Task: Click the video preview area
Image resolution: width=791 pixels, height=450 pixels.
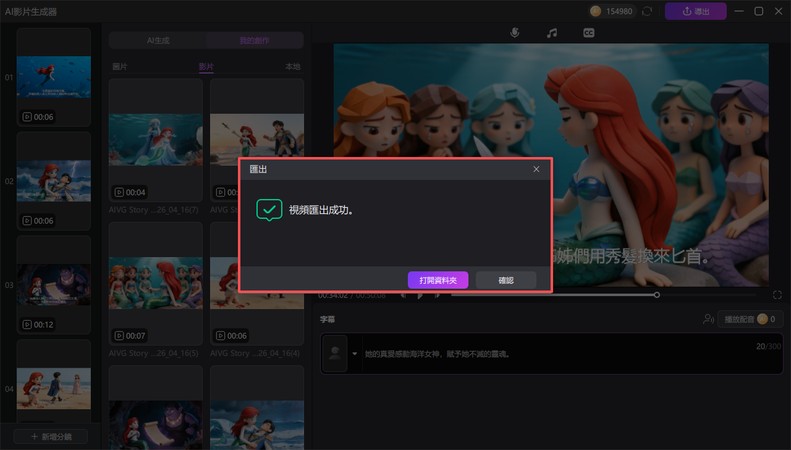Action: 551,165
